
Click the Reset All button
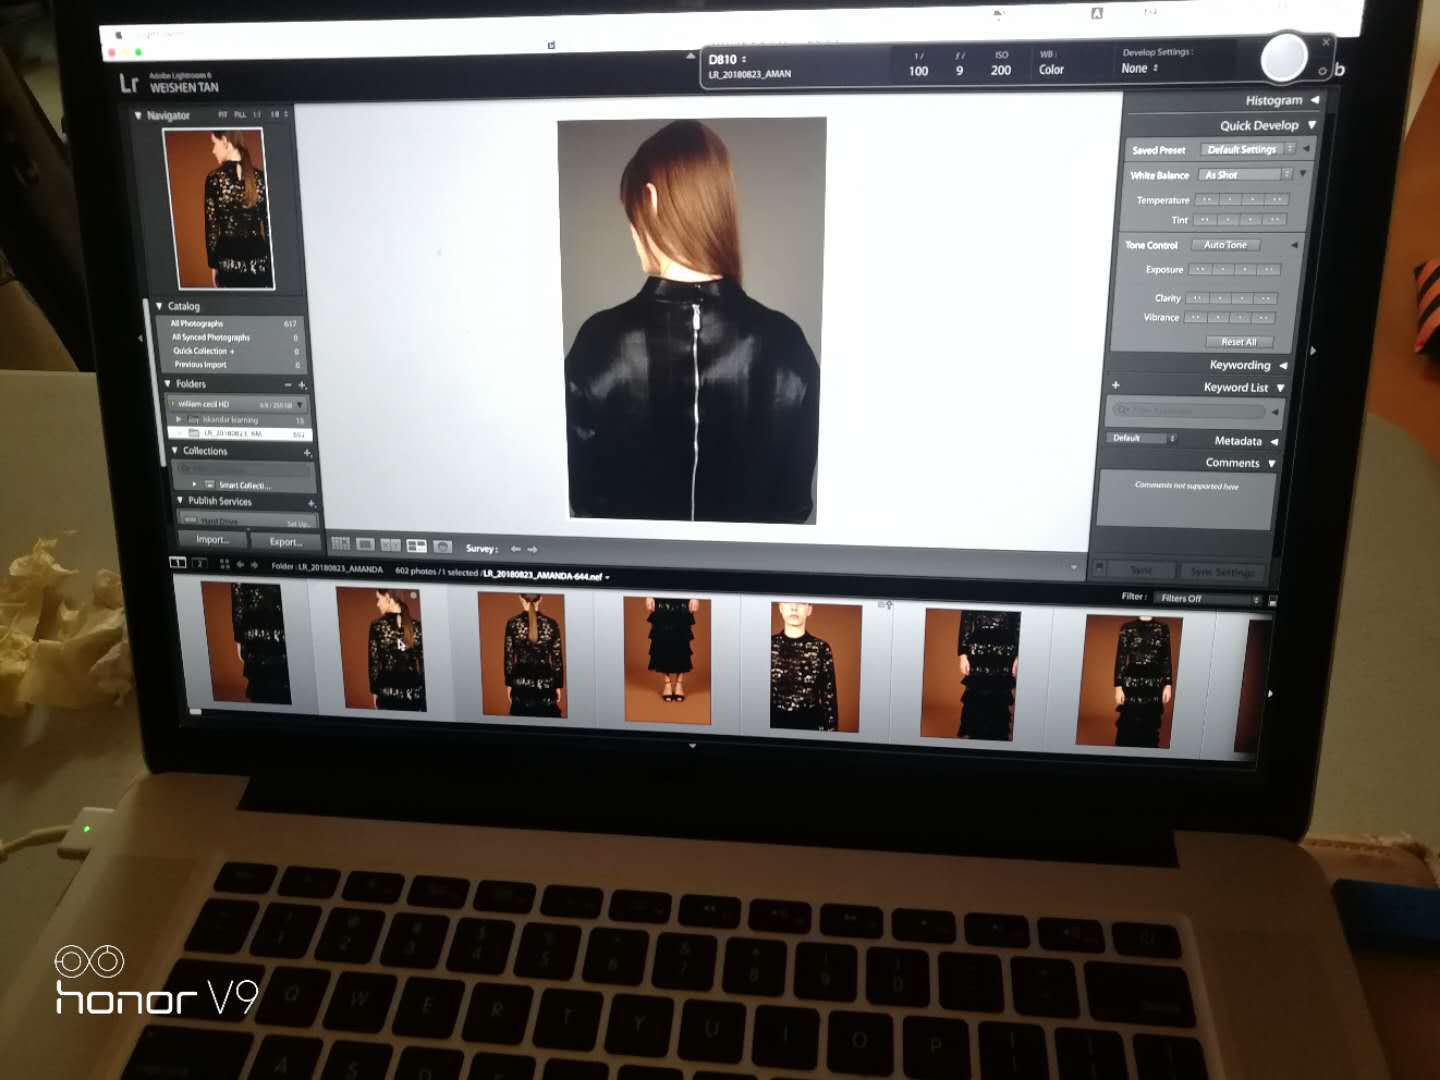click(1238, 342)
